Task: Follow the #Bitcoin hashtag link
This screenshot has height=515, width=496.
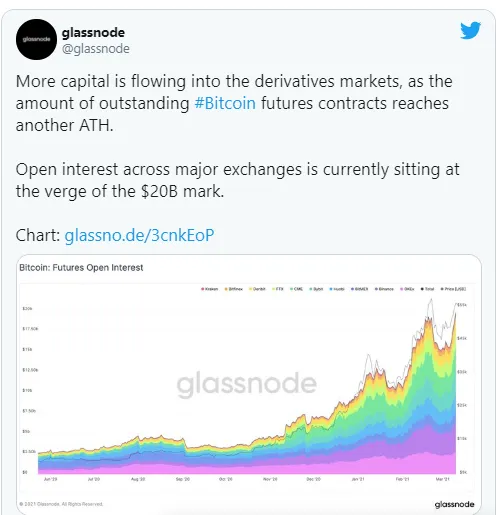Action: [x=225, y=103]
